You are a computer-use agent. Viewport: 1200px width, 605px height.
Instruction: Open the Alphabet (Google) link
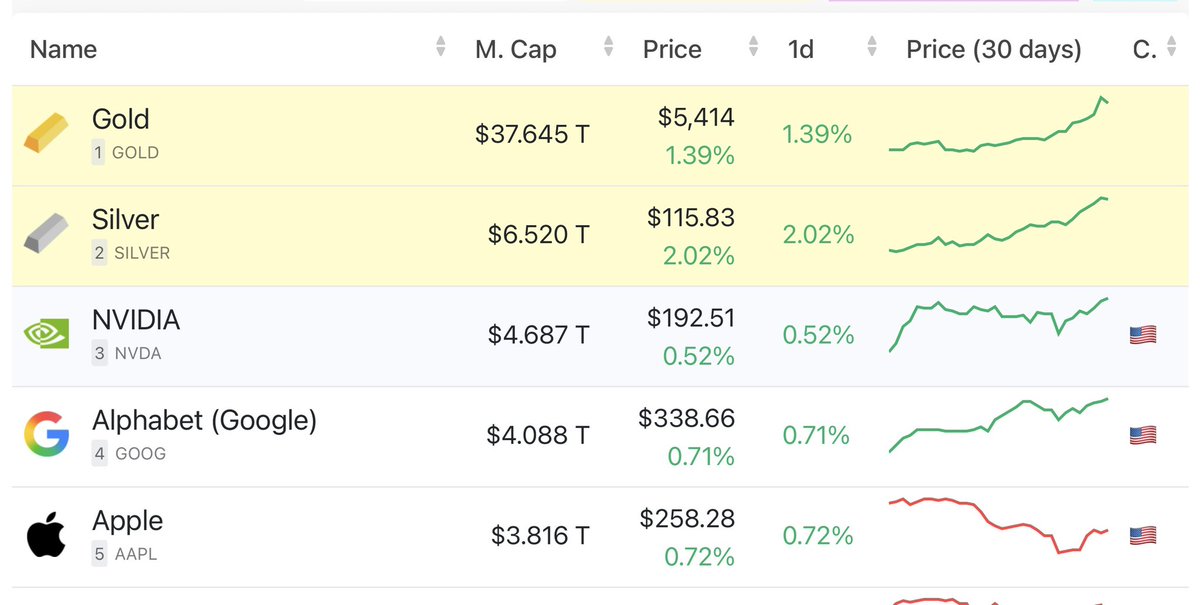tap(204, 420)
